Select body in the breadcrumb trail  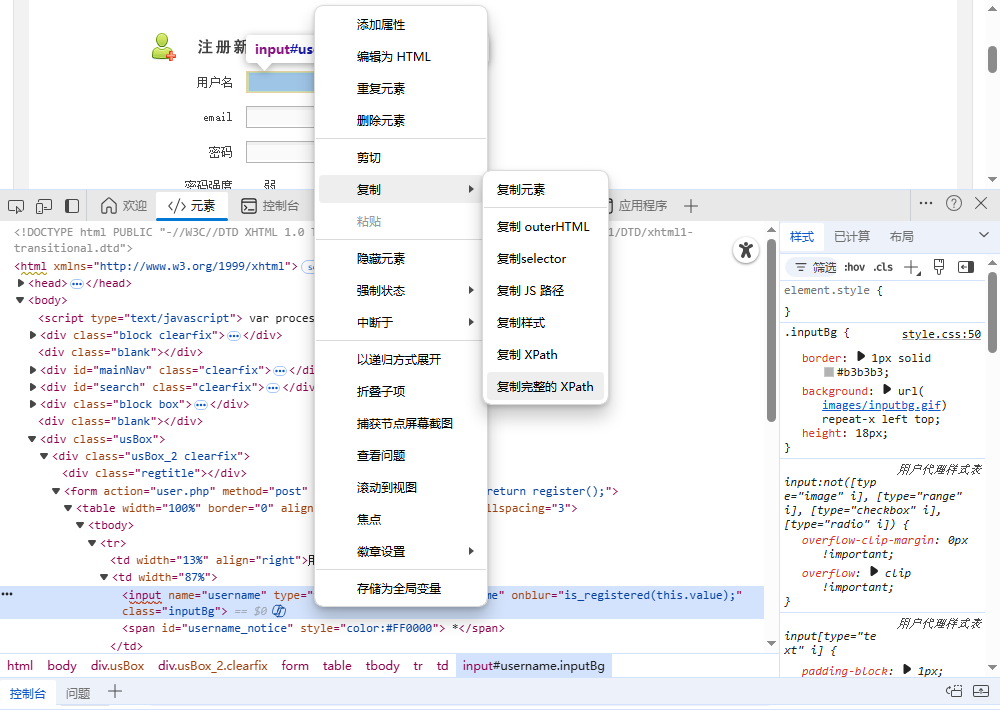[62, 665]
